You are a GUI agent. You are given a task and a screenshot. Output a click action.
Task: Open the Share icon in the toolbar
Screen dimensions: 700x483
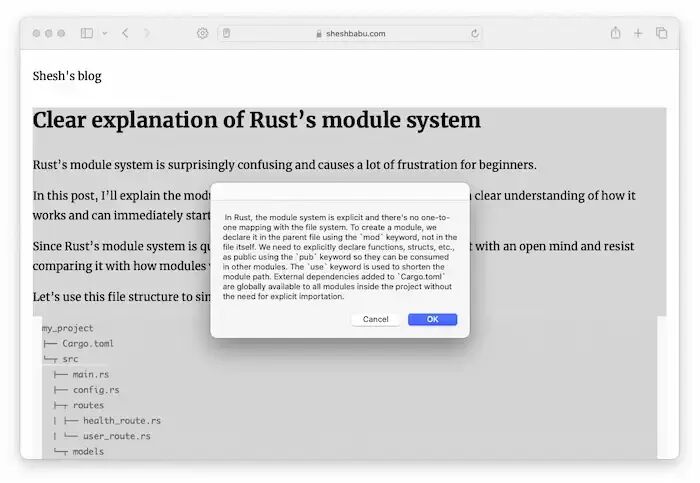(x=616, y=33)
